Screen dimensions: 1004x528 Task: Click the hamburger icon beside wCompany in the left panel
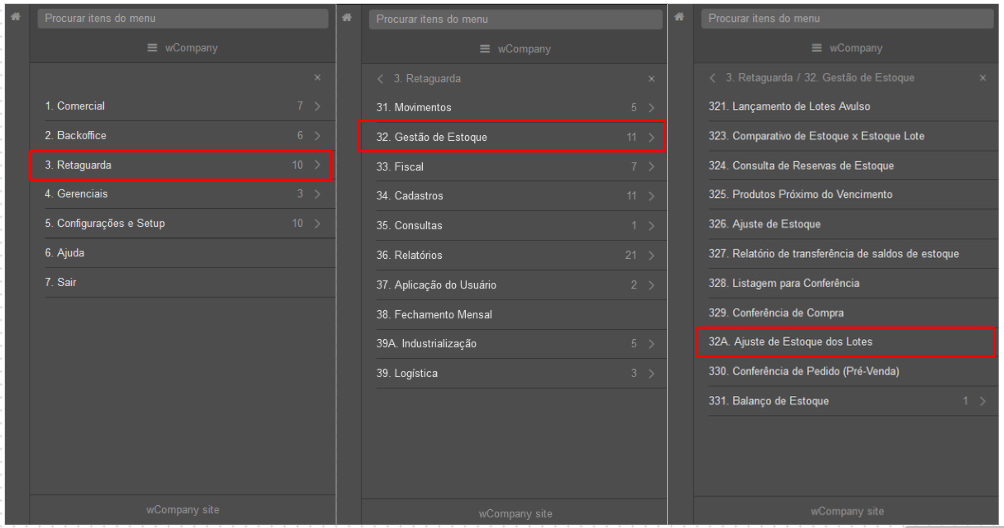(152, 48)
